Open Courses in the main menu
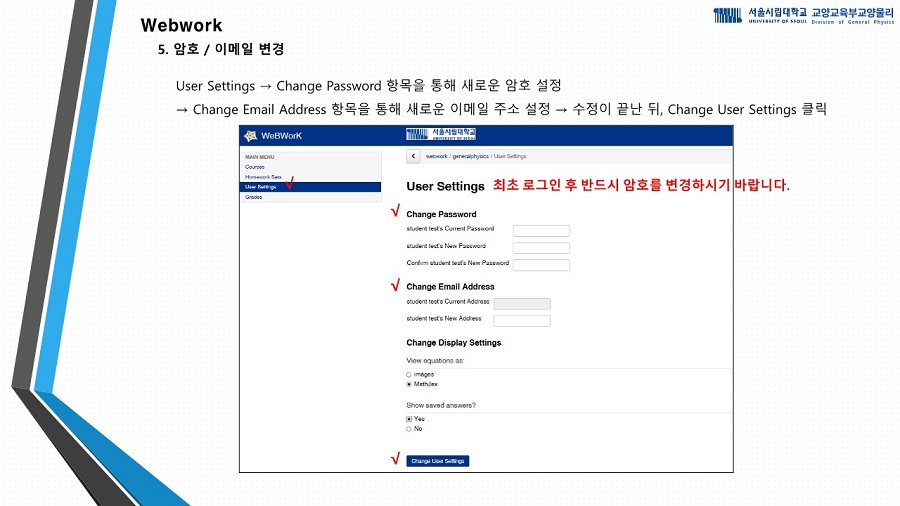Viewport: 900px width, 506px height. pyautogui.click(x=255, y=167)
